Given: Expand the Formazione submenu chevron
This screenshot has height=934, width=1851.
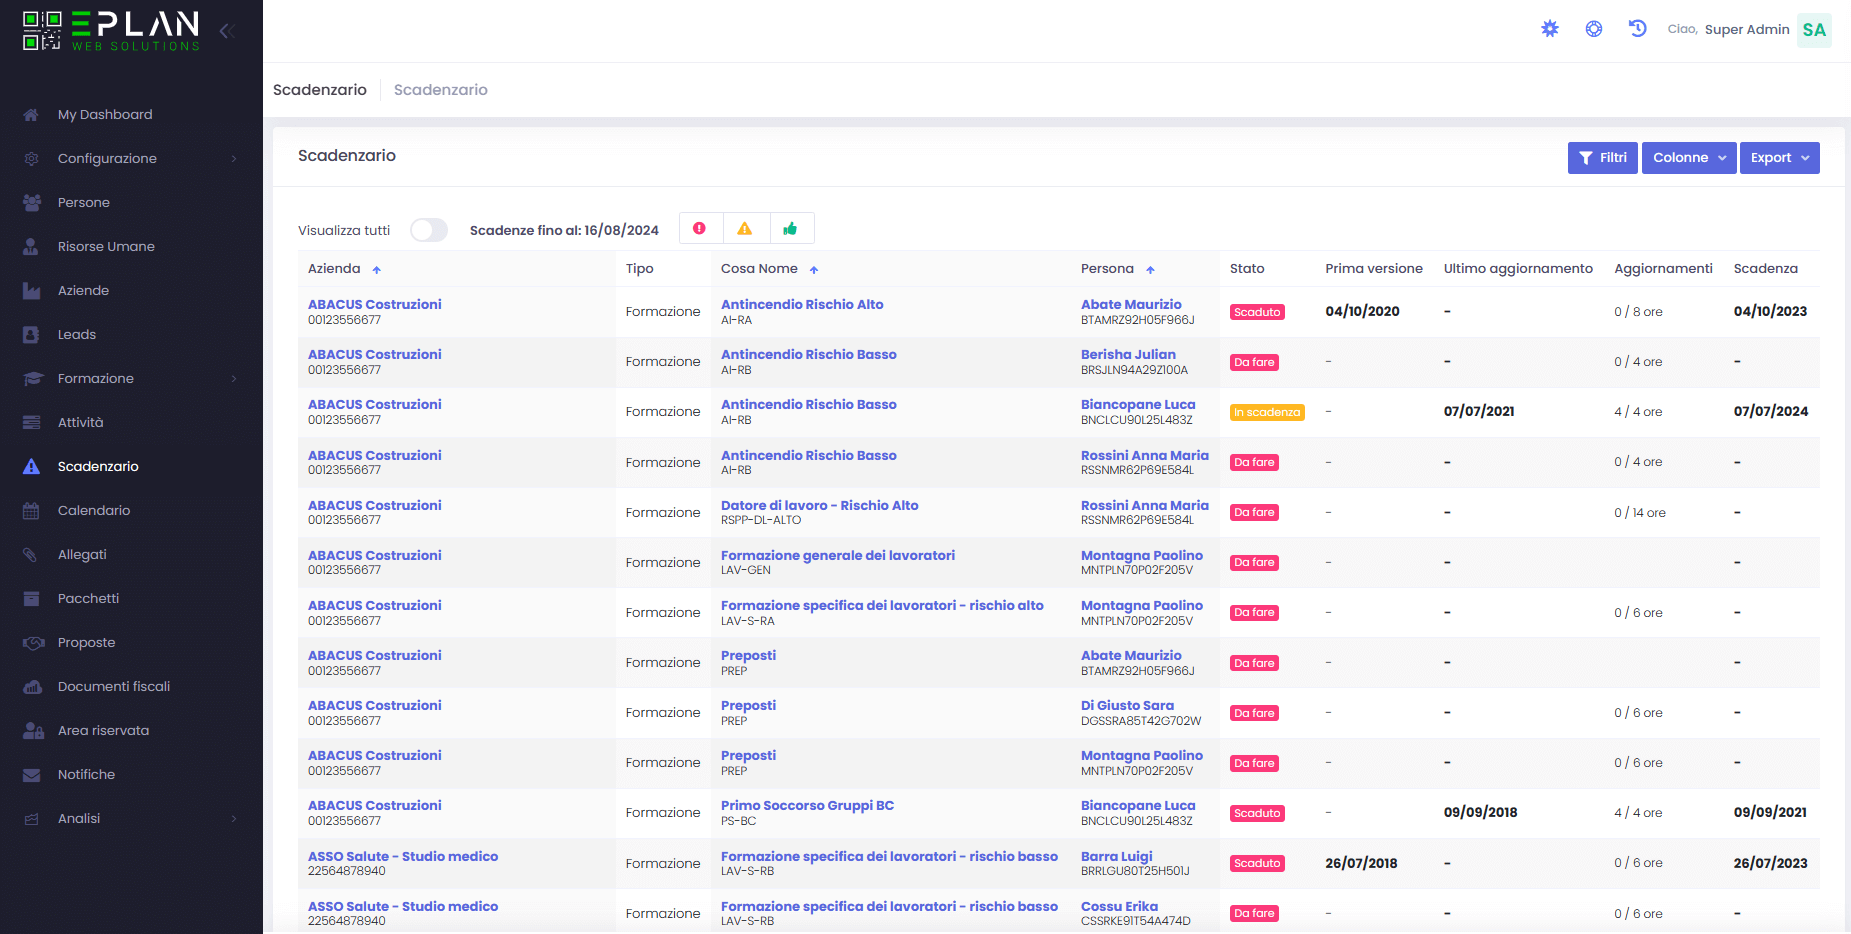Looking at the screenshot, I should pyautogui.click(x=234, y=379).
